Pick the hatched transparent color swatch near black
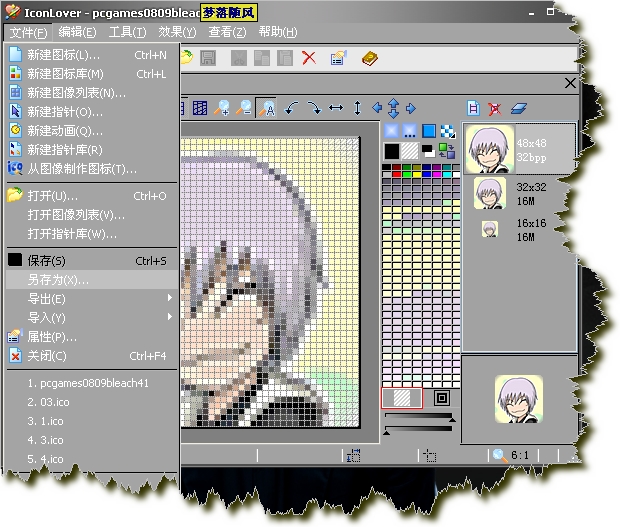This screenshot has height=527, width=620. point(410,151)
